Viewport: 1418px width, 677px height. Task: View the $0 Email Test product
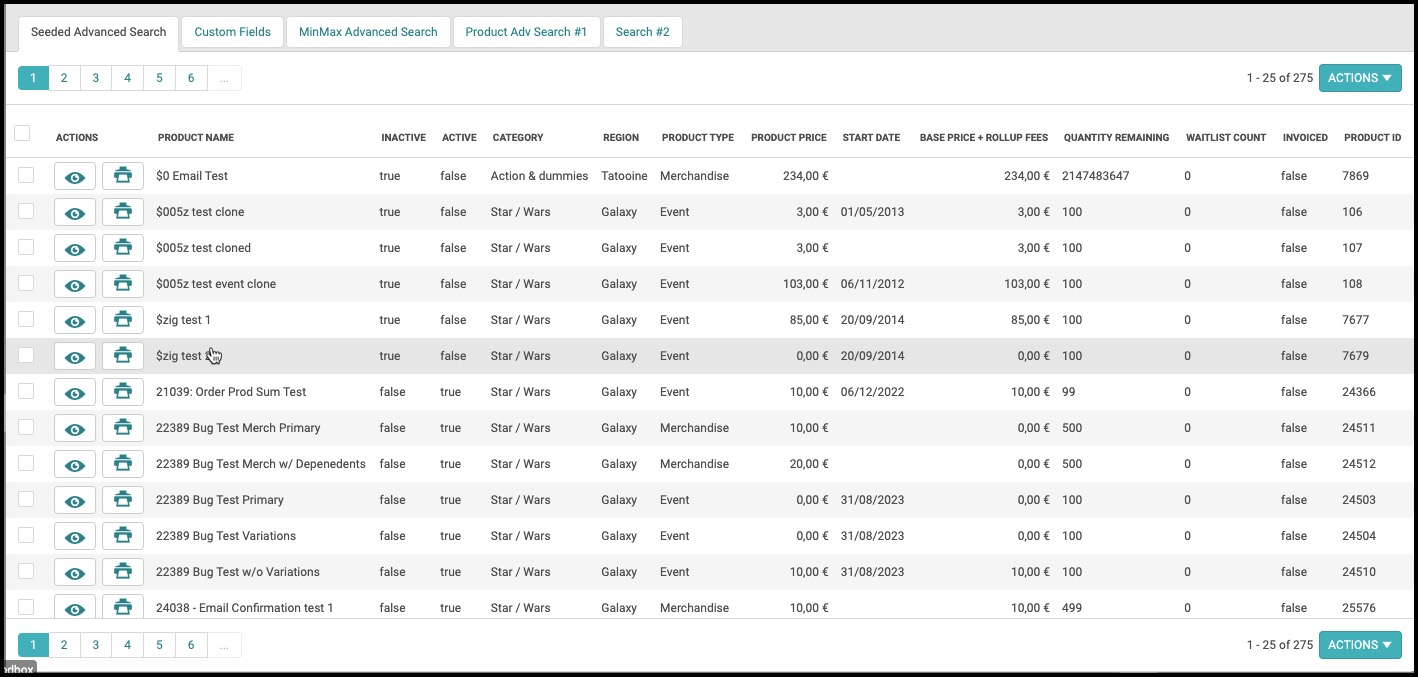click(x=75, y=177)
